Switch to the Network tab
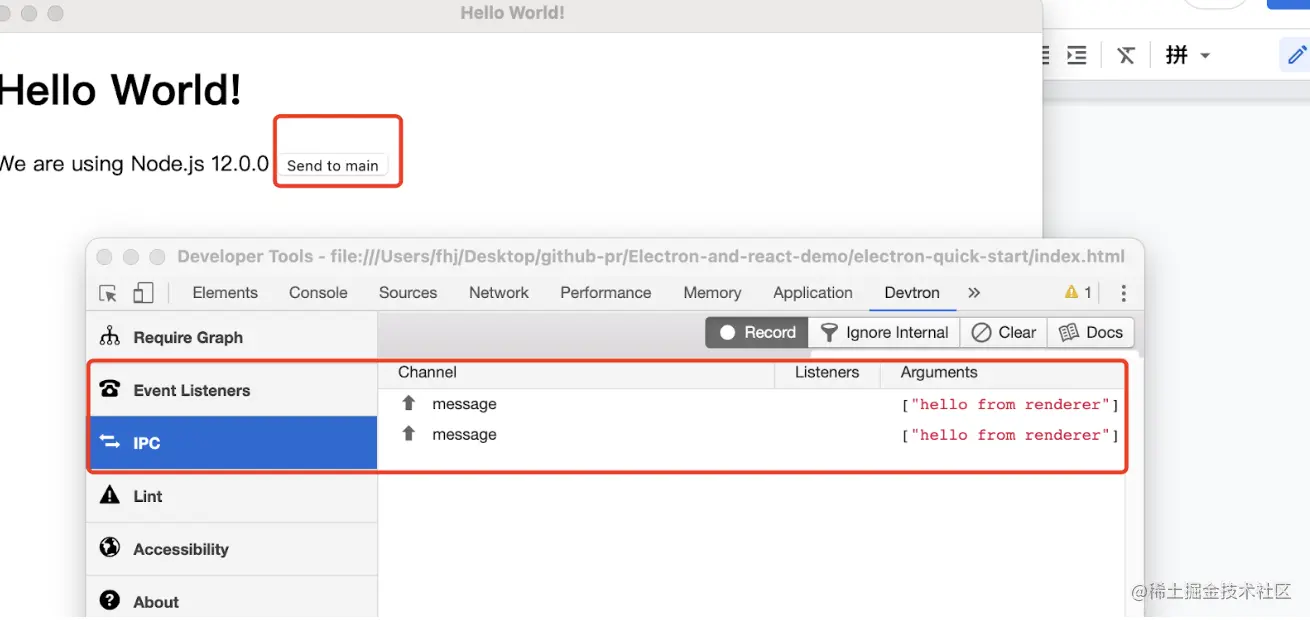1310x620 pixels. click(499, 293)
